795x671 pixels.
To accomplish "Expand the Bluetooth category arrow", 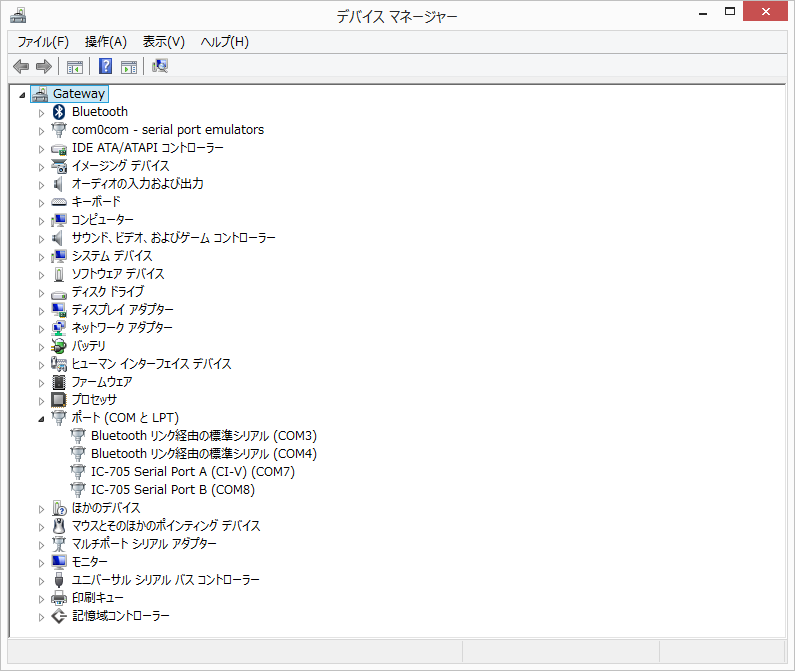I will click(42, 113).
